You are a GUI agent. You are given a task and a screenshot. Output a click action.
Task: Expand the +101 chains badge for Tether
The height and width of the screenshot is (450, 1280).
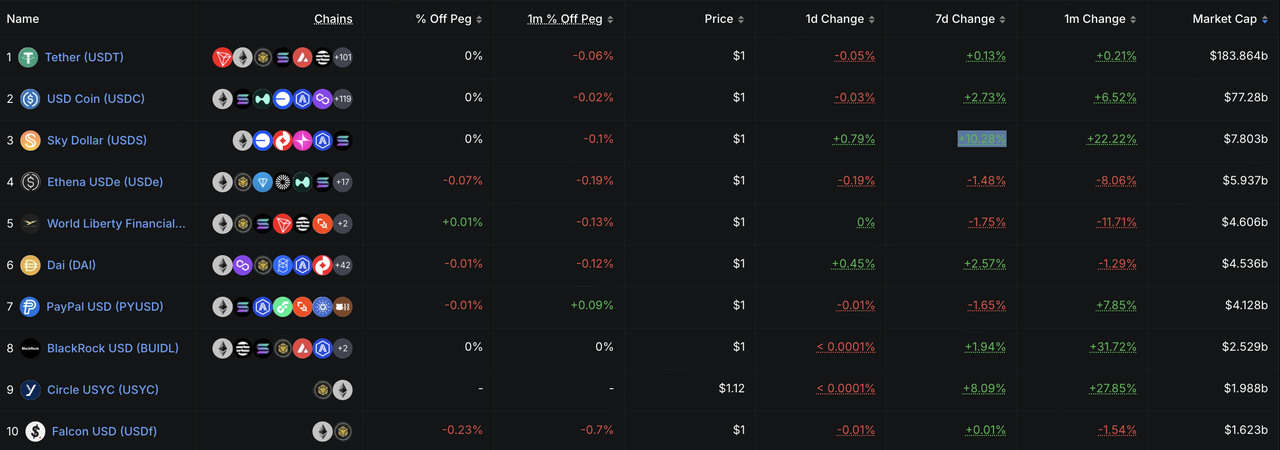coord(342,57)
